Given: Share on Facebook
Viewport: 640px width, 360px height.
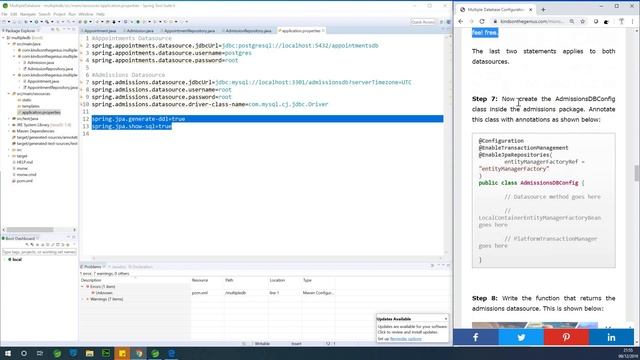Looking at the screenshot, I should tap(476, 337).
